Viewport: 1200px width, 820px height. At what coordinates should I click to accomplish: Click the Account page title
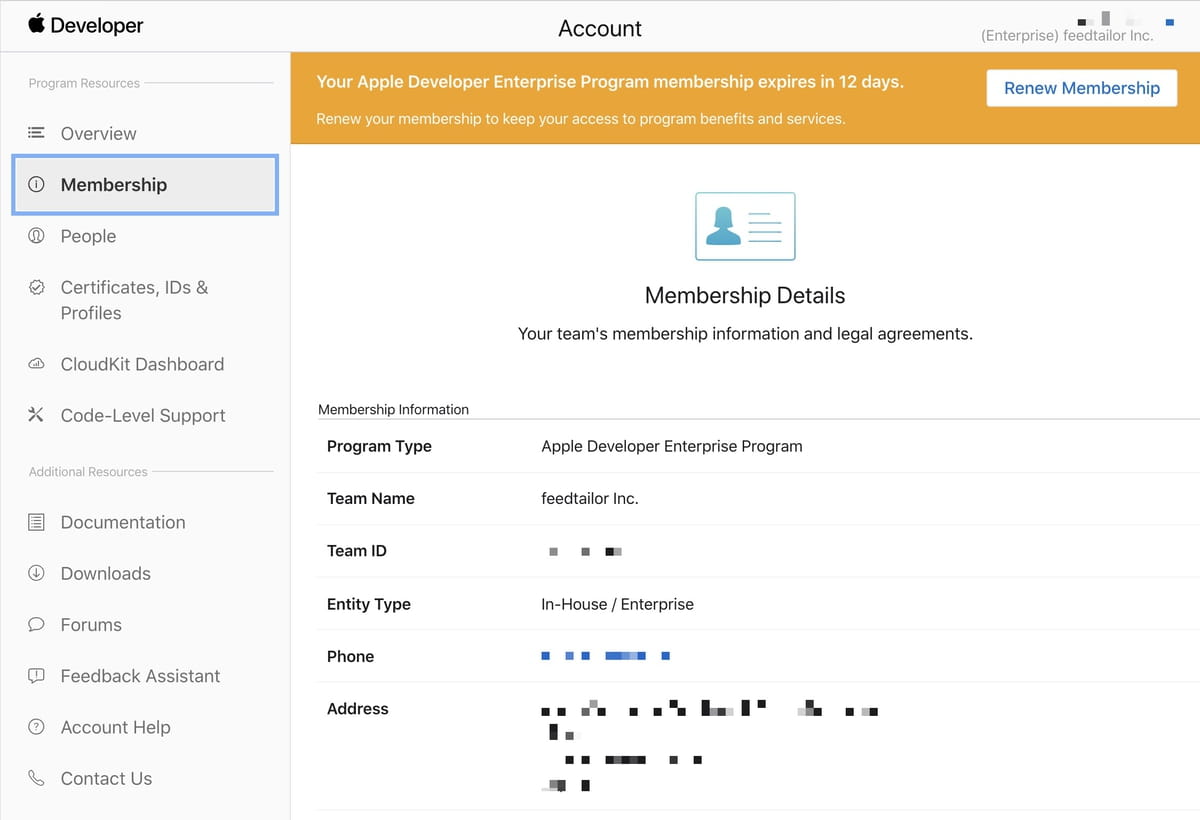(x=600, y=28)
